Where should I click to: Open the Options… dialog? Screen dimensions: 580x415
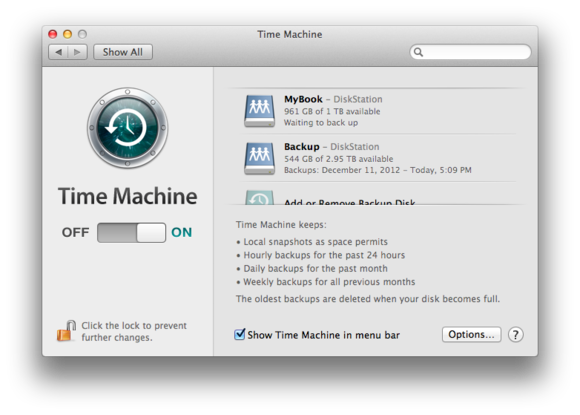(472, 334)
